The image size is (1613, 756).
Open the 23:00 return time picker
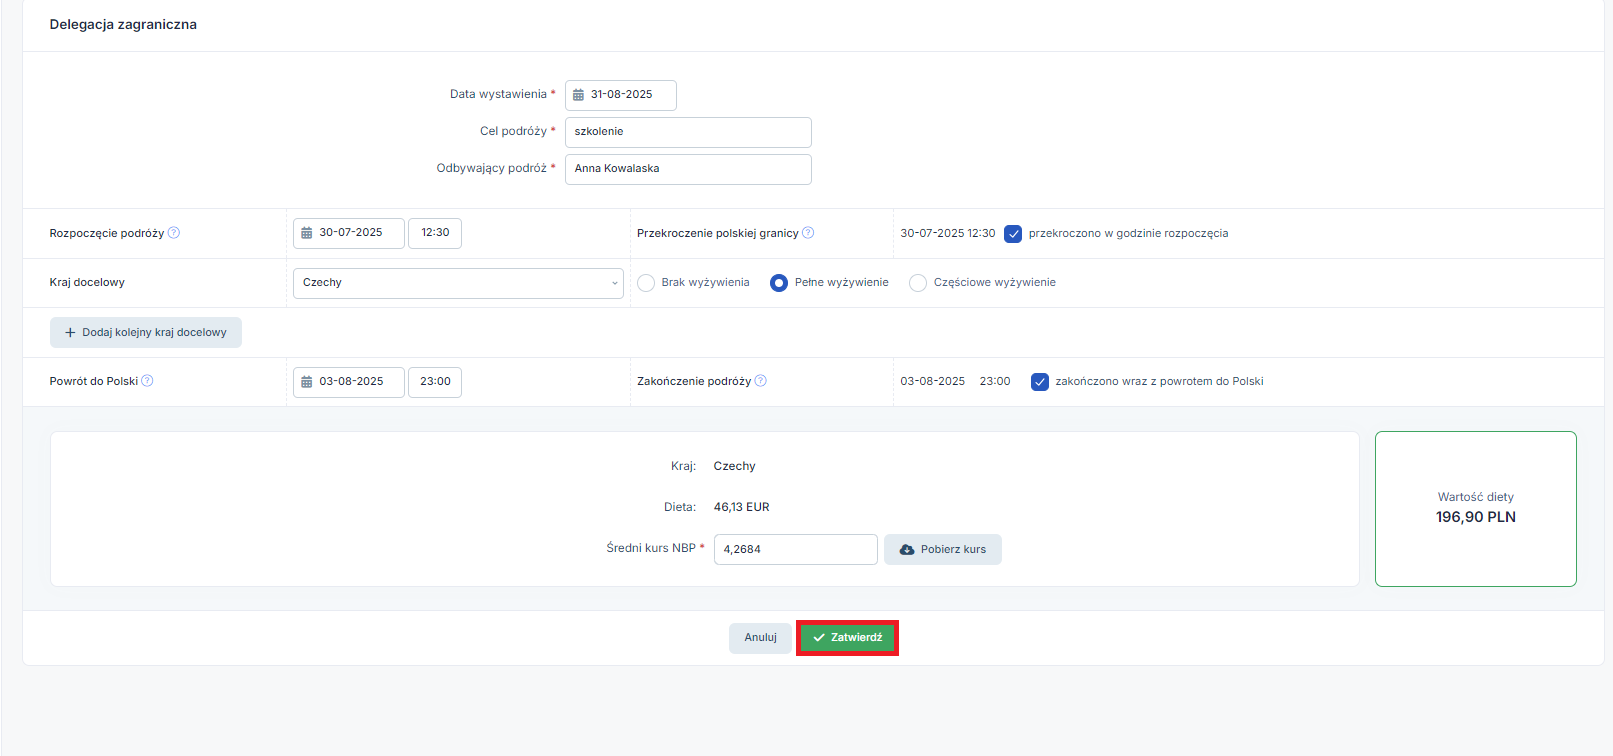pos(435,382)
